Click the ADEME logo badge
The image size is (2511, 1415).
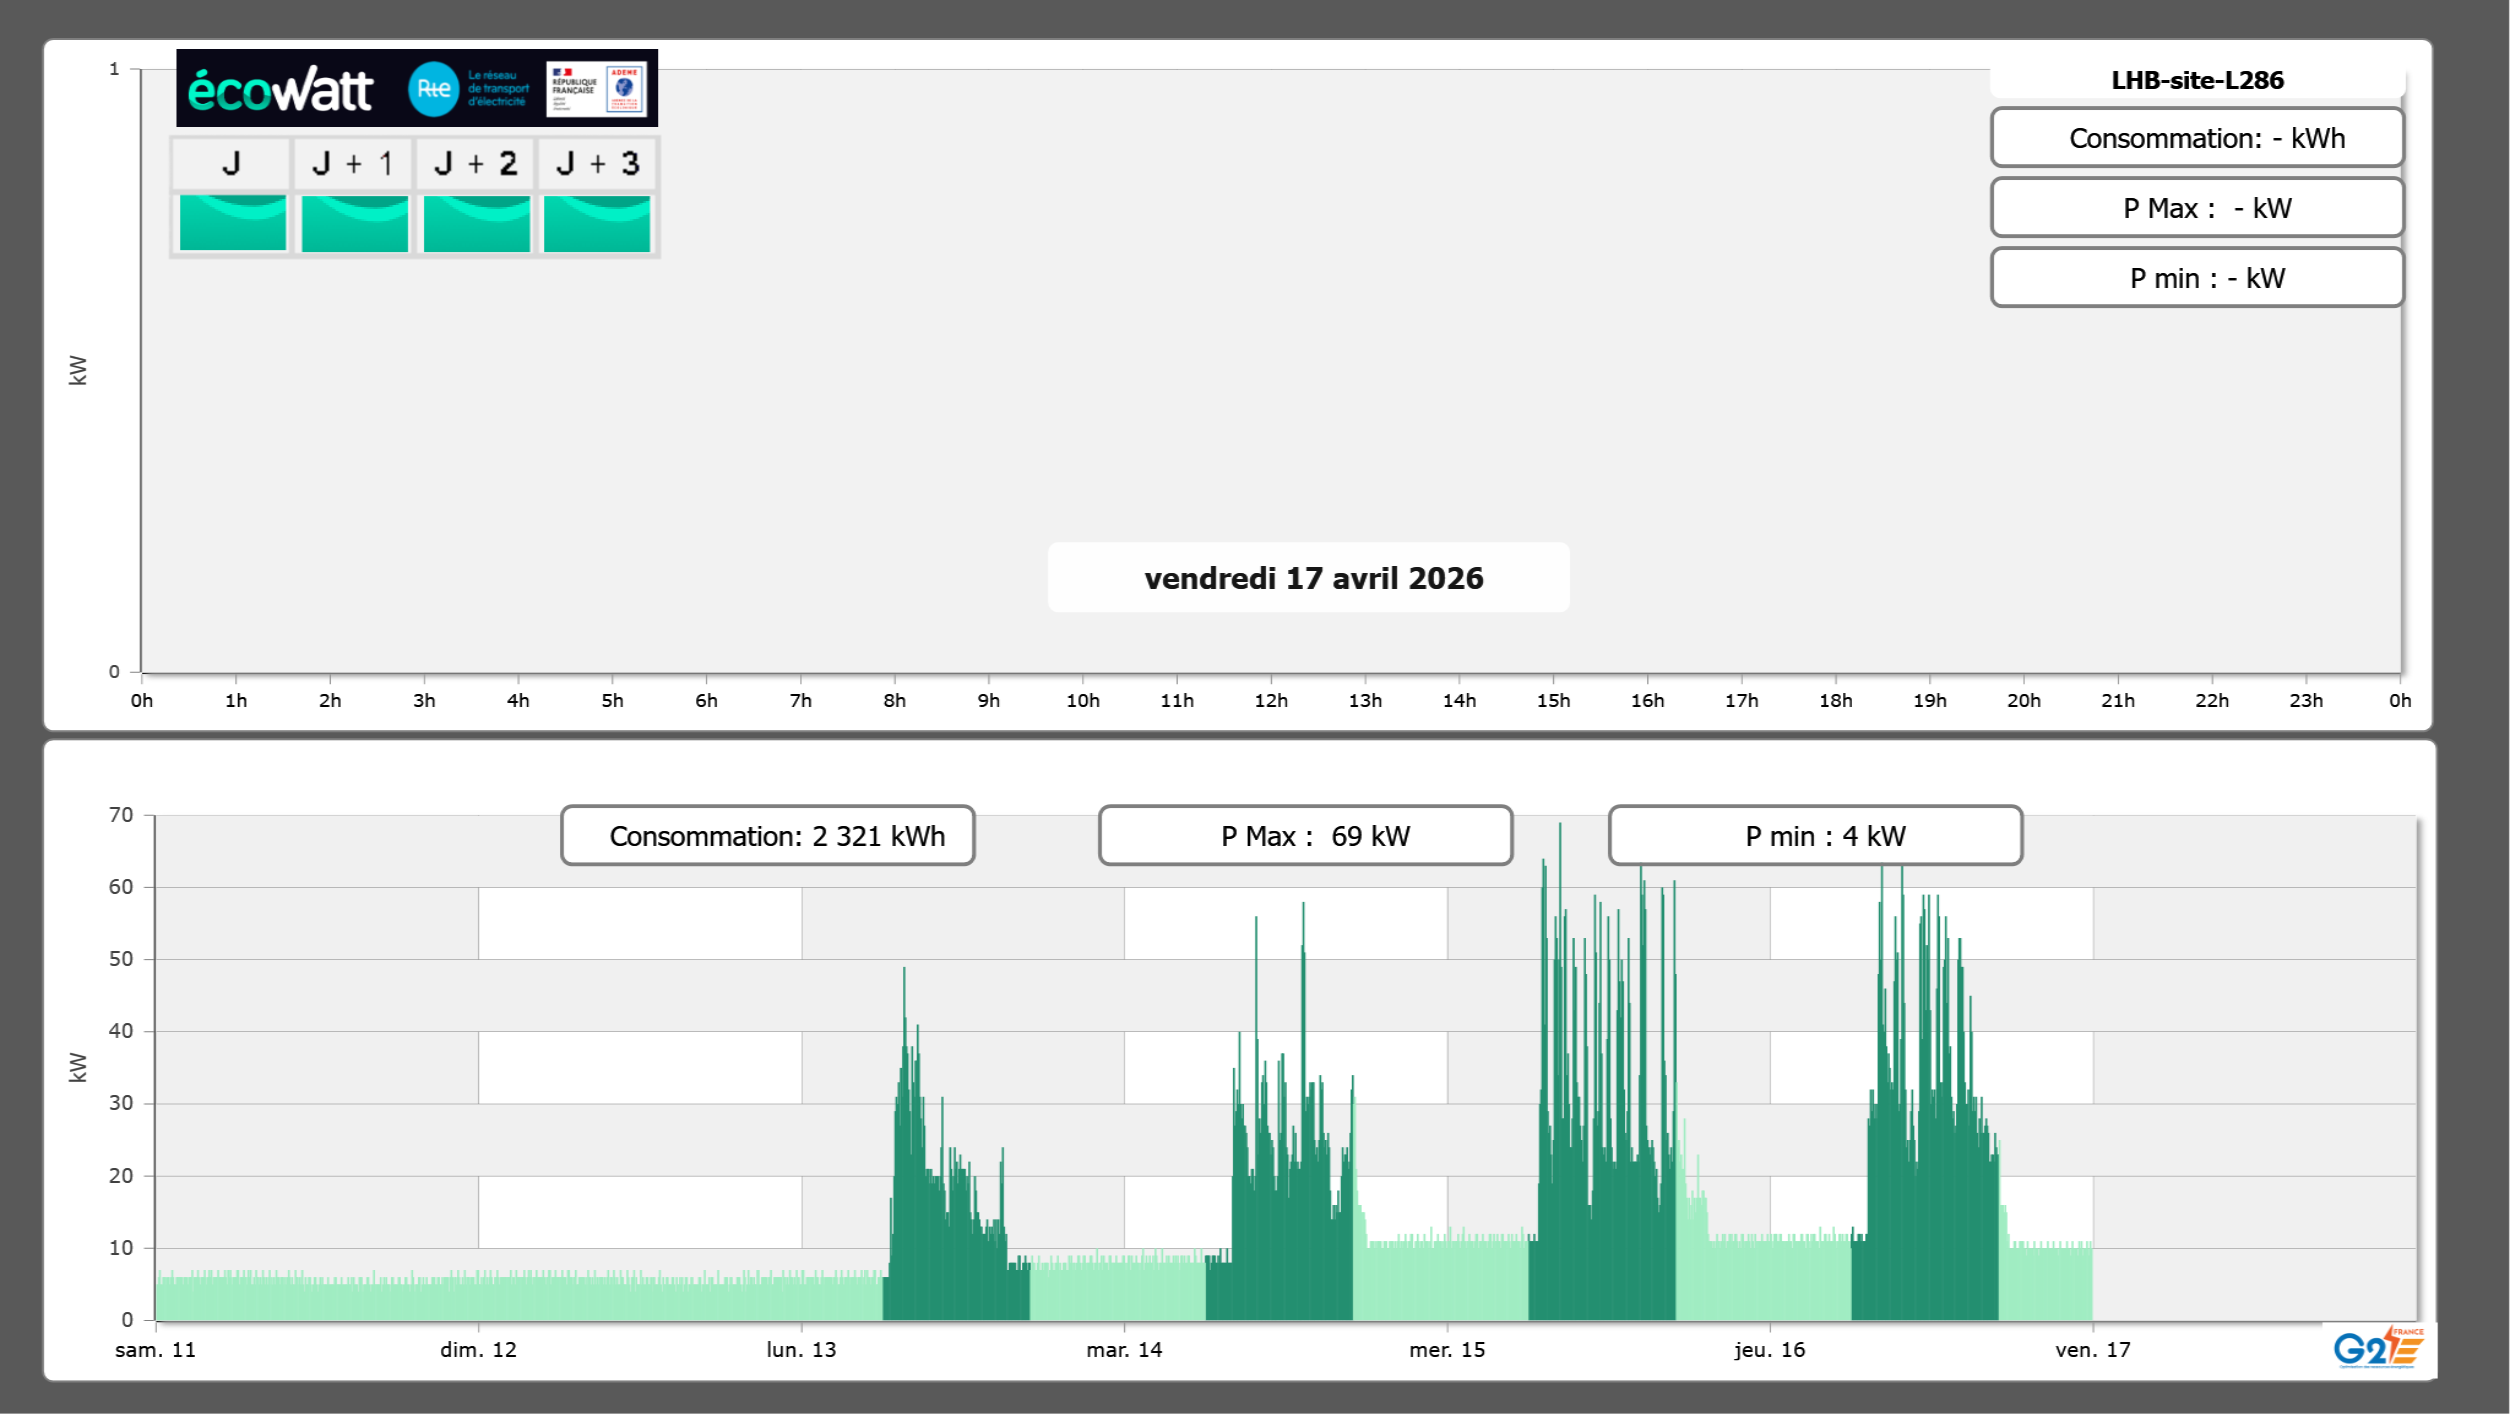pos(625,89)
